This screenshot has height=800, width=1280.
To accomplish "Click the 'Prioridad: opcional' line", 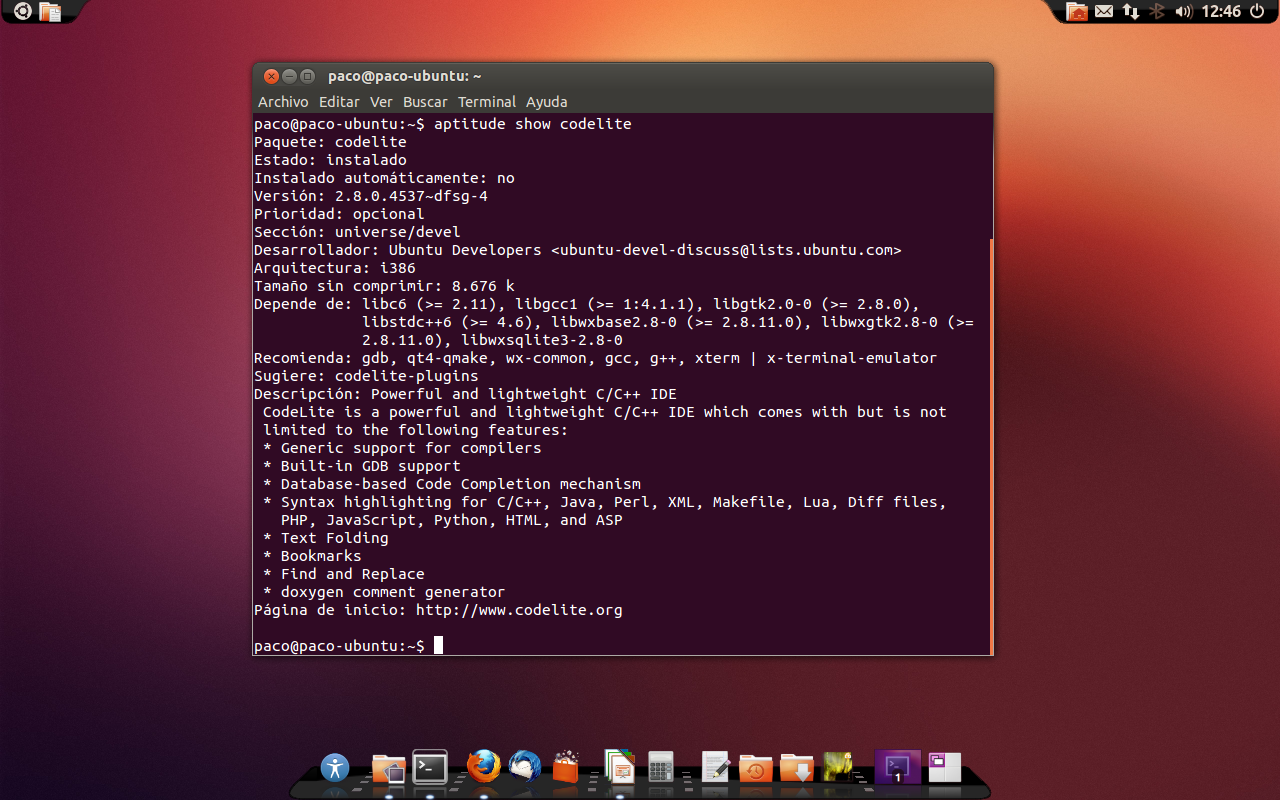I will coord(339,214).
